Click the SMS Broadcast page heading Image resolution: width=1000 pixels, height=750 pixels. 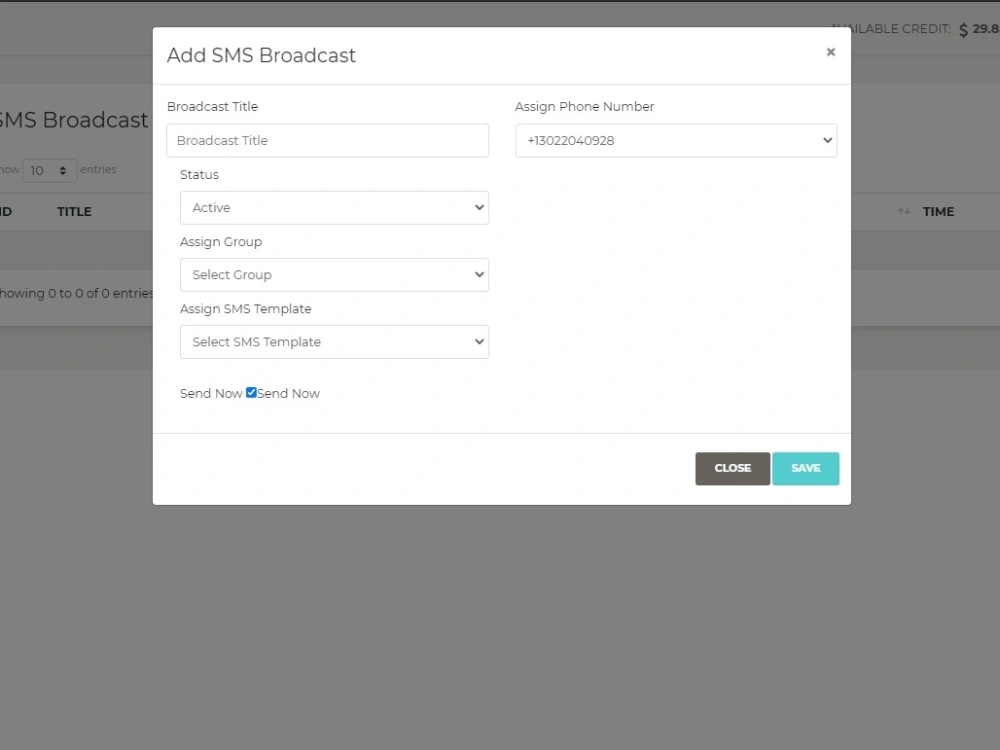pyautogui.click(x=73, y=120)
